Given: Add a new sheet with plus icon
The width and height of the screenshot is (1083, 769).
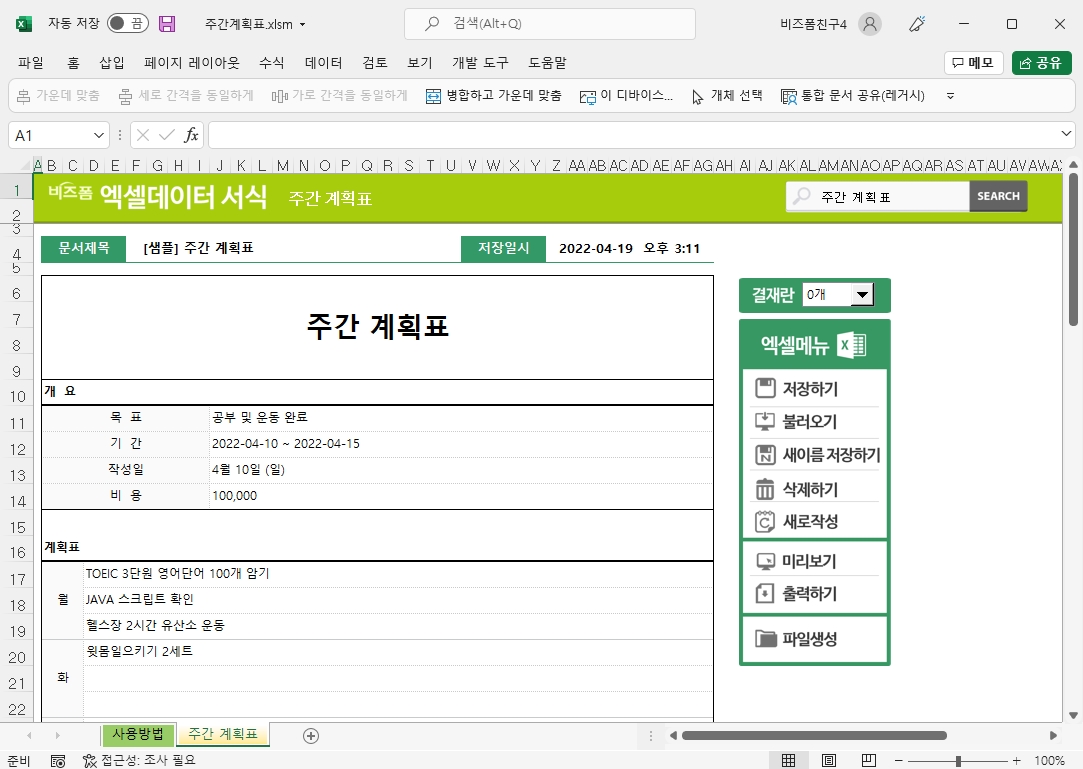Looking at the screenshot, I should pos(311,736).
